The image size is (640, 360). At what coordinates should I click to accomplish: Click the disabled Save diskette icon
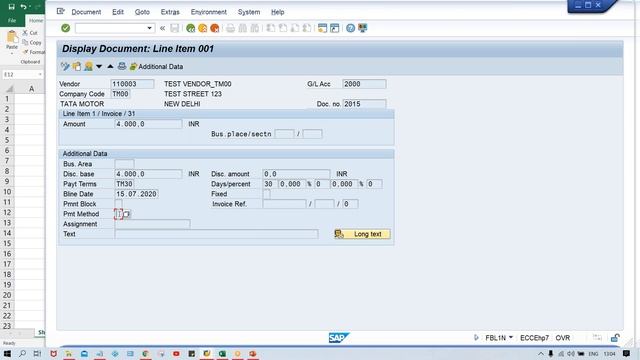coord(175,28)
